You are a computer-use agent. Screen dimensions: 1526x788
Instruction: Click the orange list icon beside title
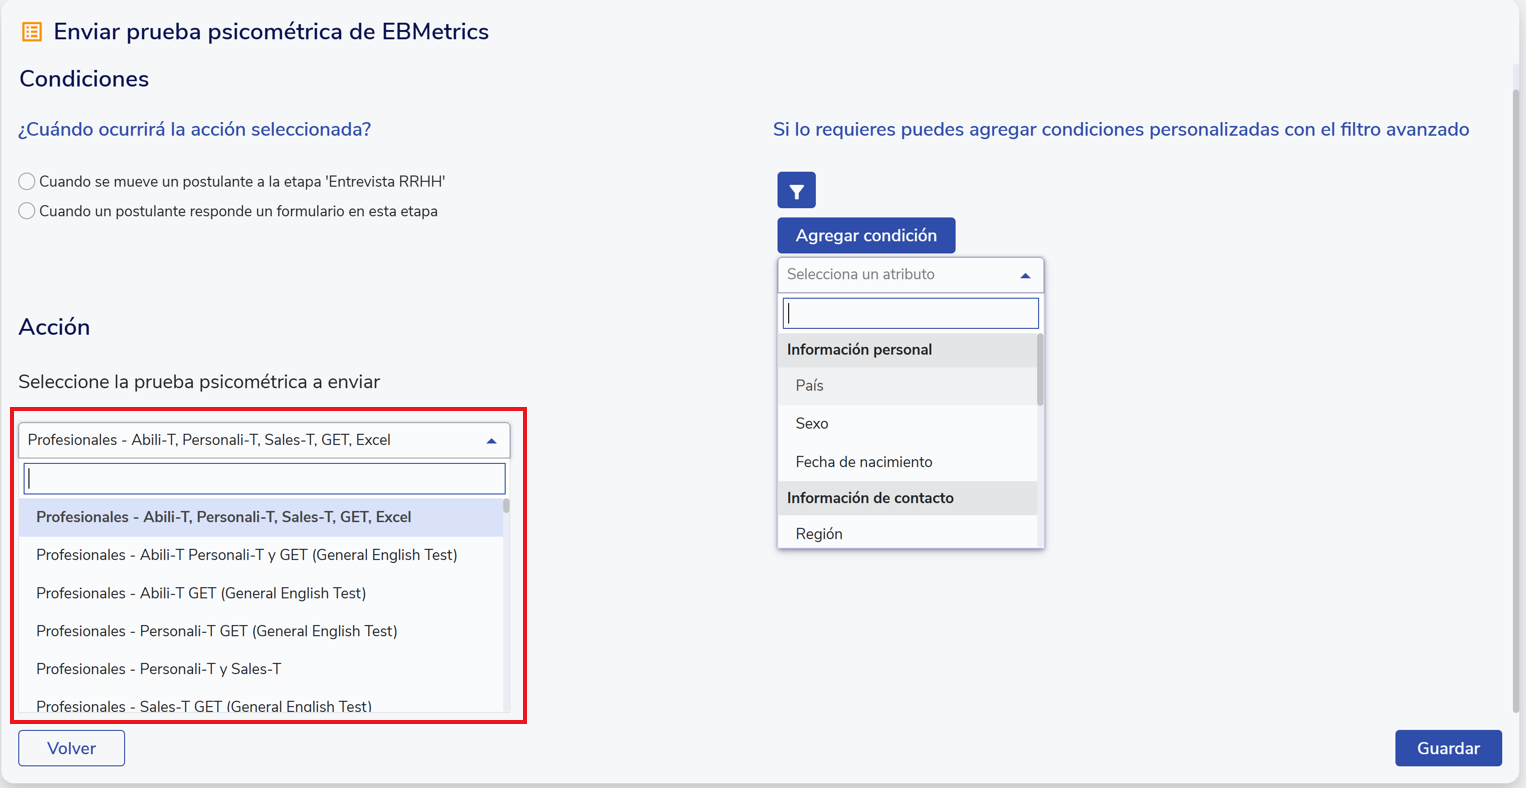pos(32,32)
